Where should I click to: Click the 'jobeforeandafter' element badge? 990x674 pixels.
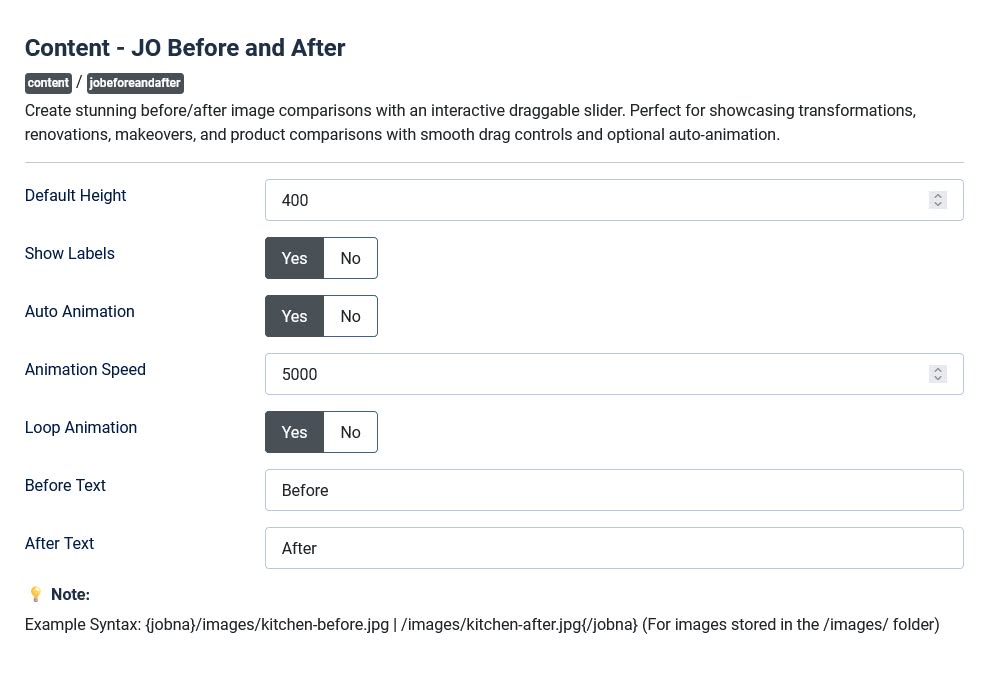click(x=135, y=83)
